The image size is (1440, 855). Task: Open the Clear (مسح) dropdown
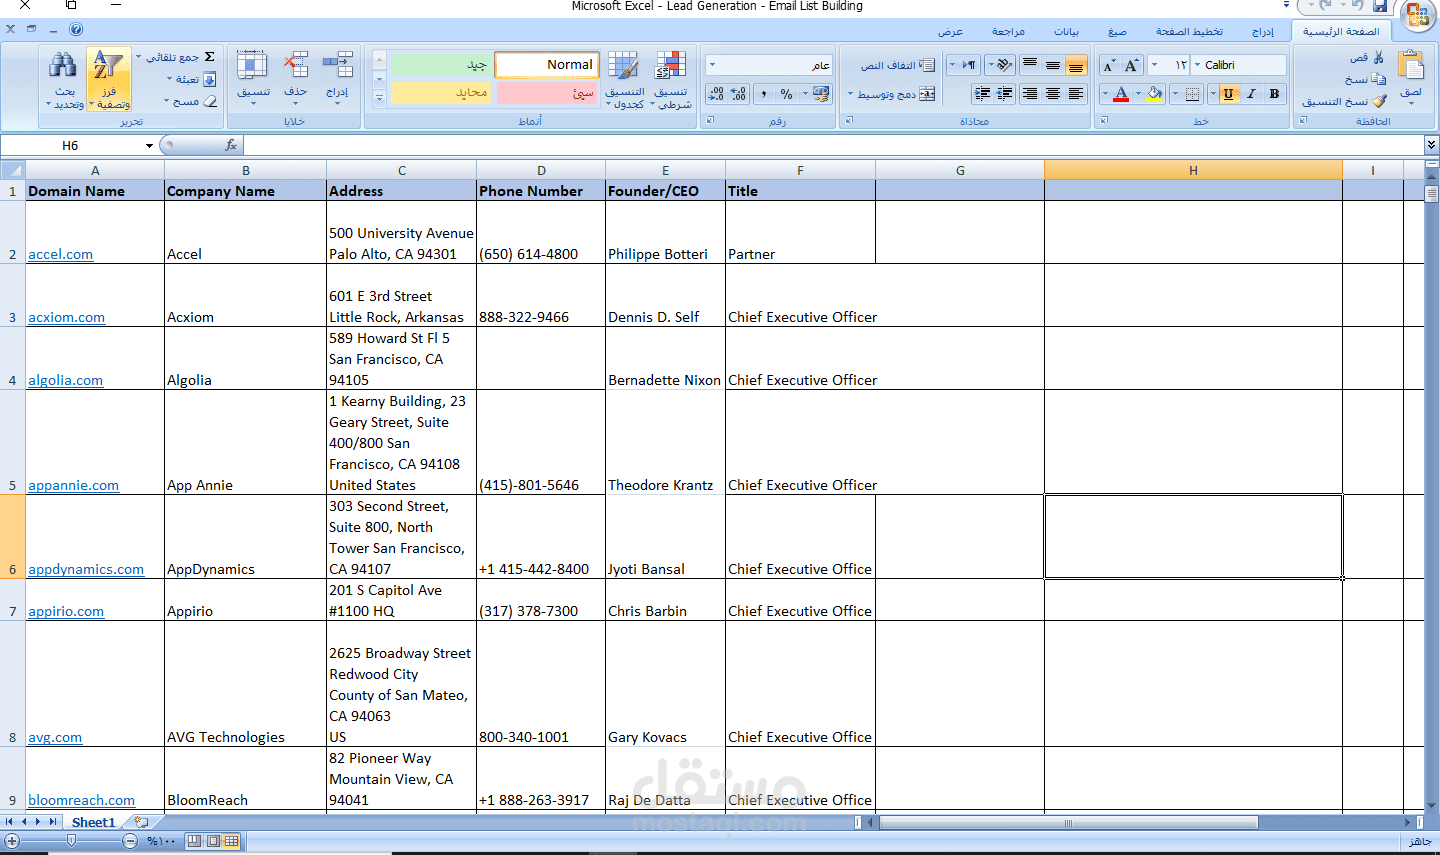tap(191, 101)
